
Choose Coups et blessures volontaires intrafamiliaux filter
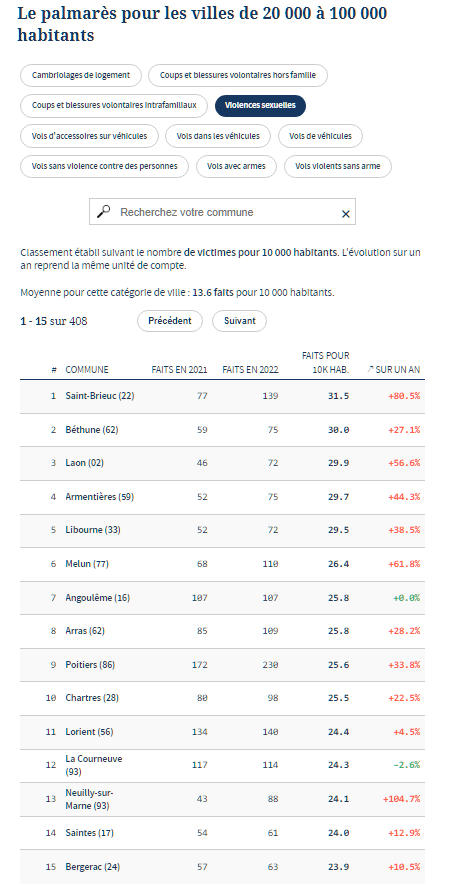coord(114,106)
